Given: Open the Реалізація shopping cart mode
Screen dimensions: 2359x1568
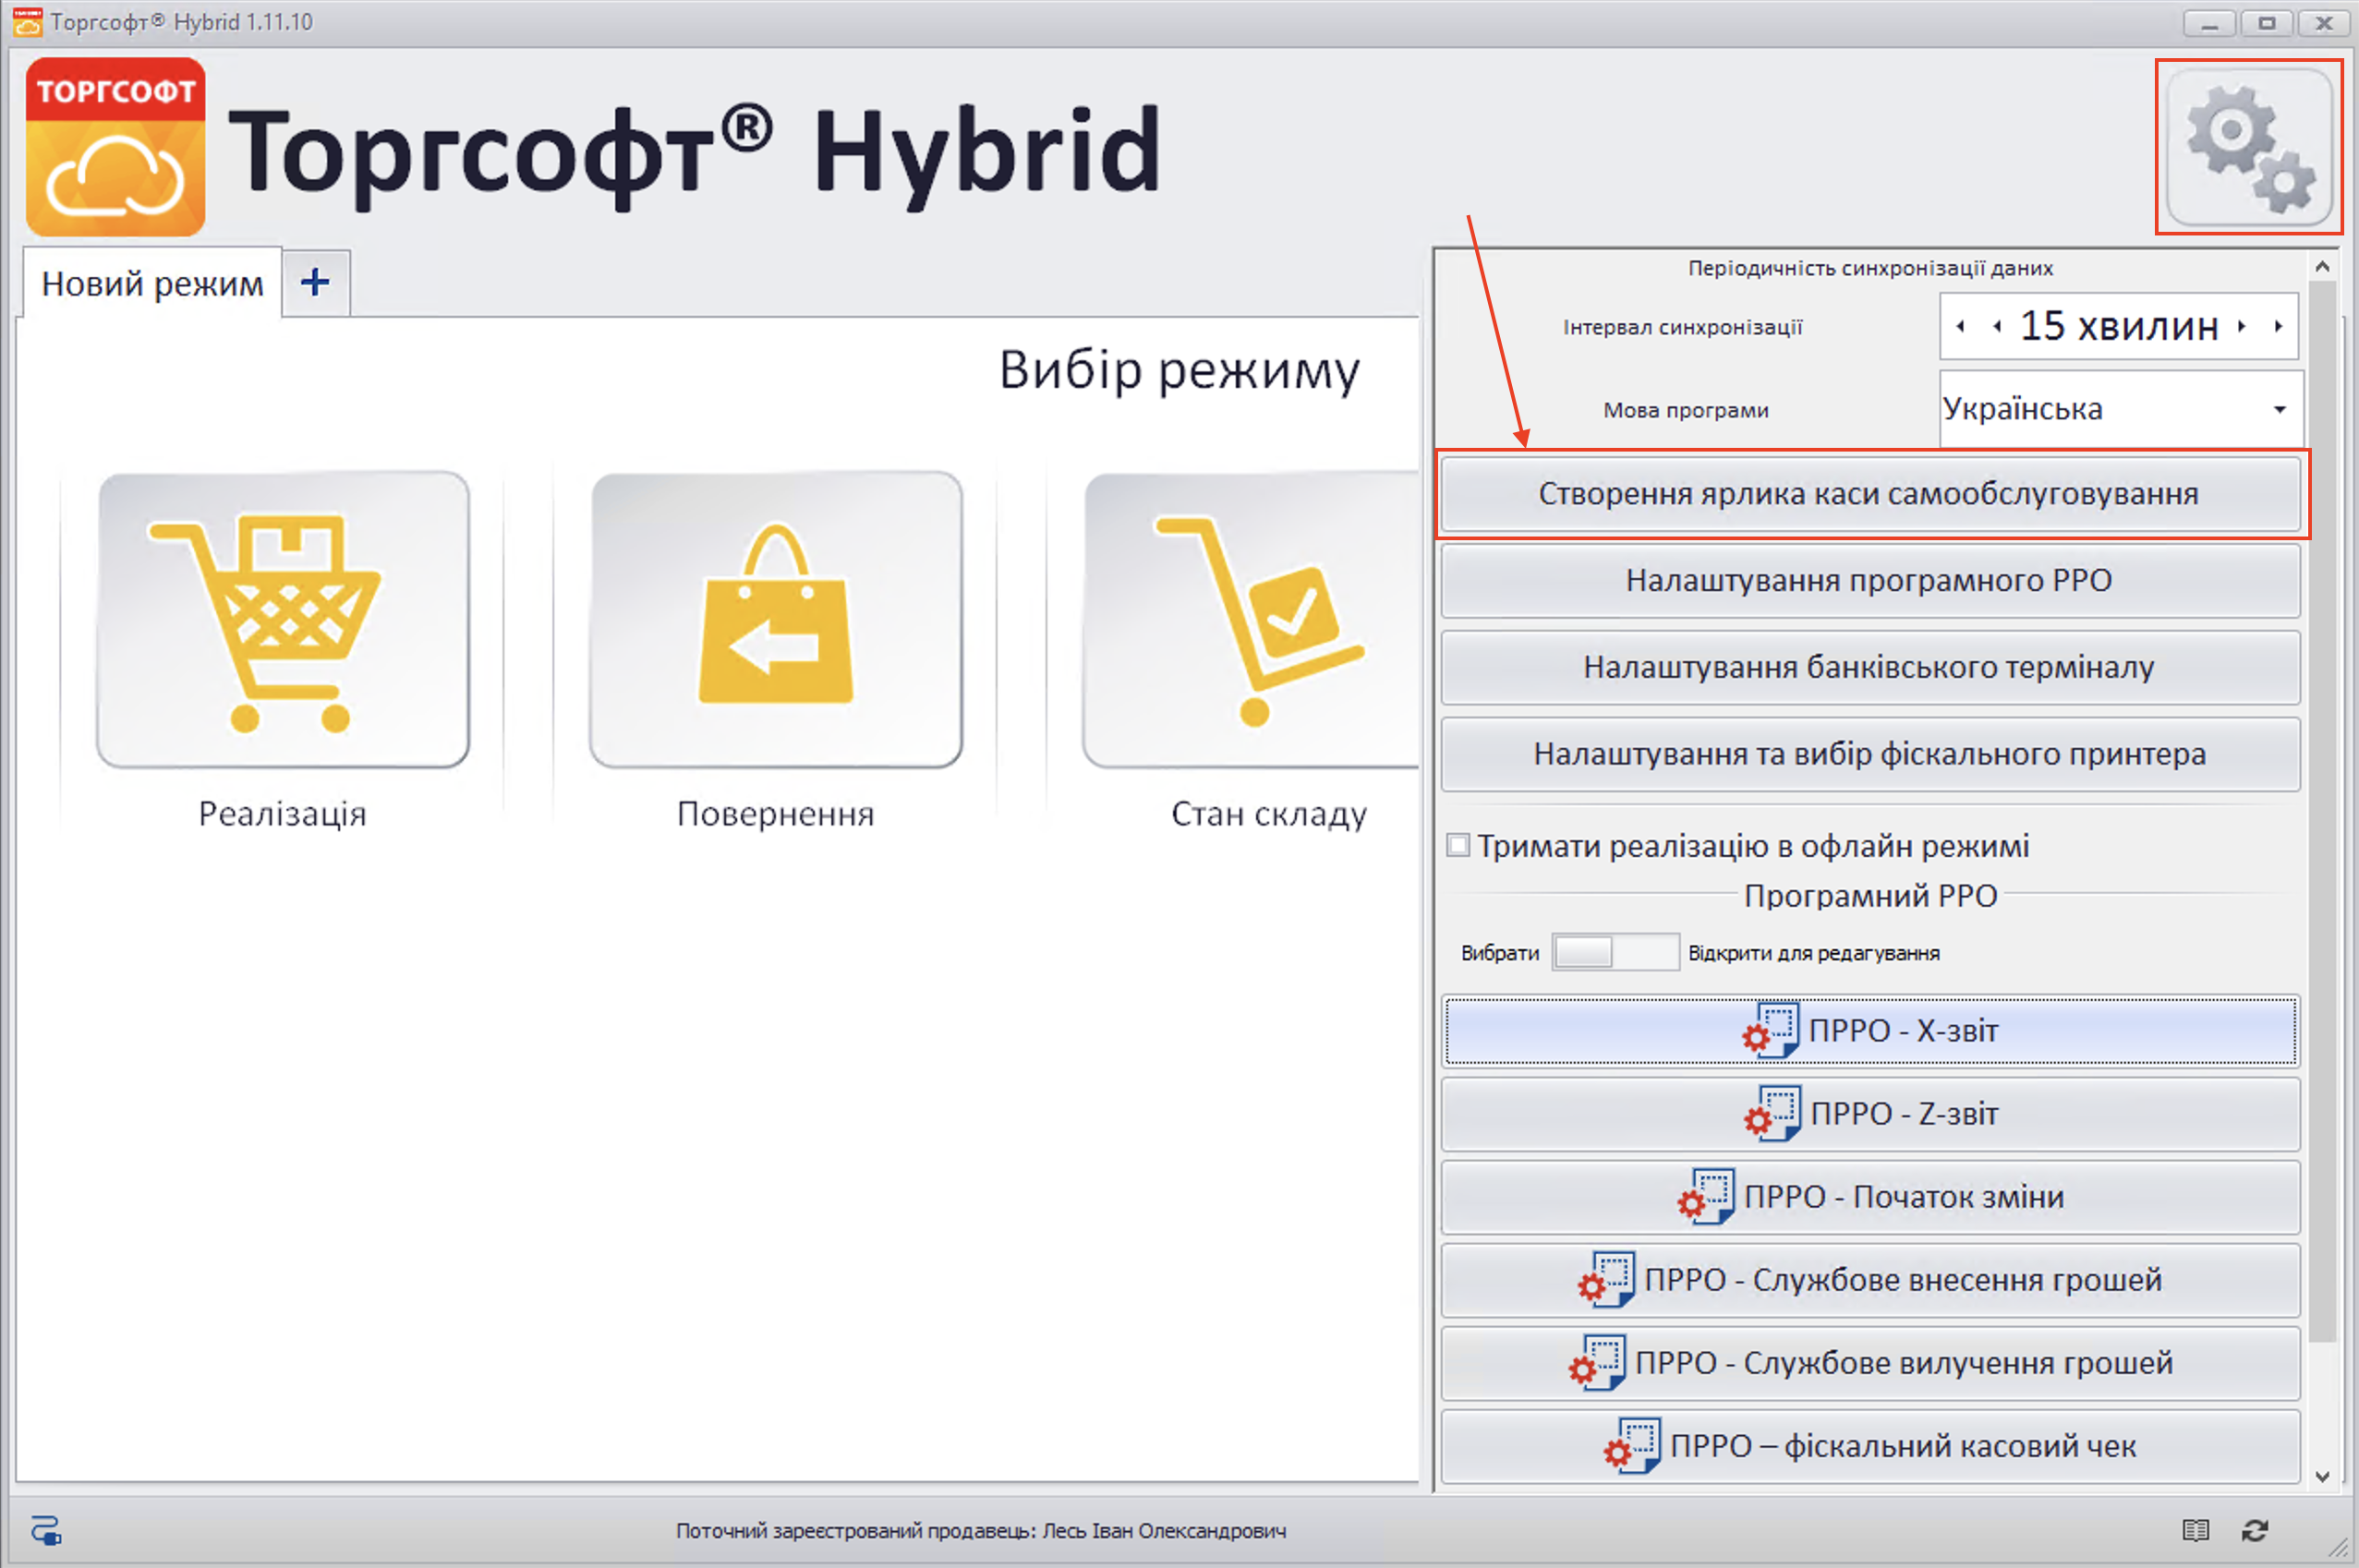Looking at the screenshot, I should pos(283,620).
